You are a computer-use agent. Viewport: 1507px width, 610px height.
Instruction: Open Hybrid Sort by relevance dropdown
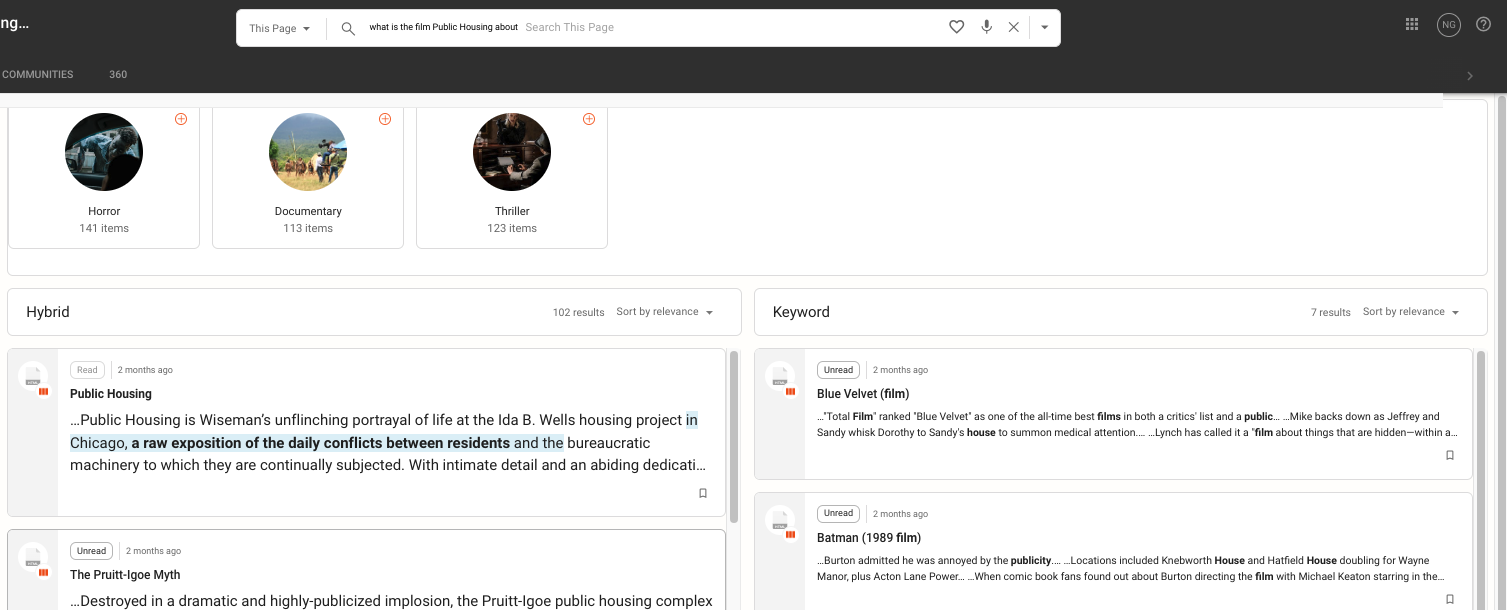[x=665, y=312]
